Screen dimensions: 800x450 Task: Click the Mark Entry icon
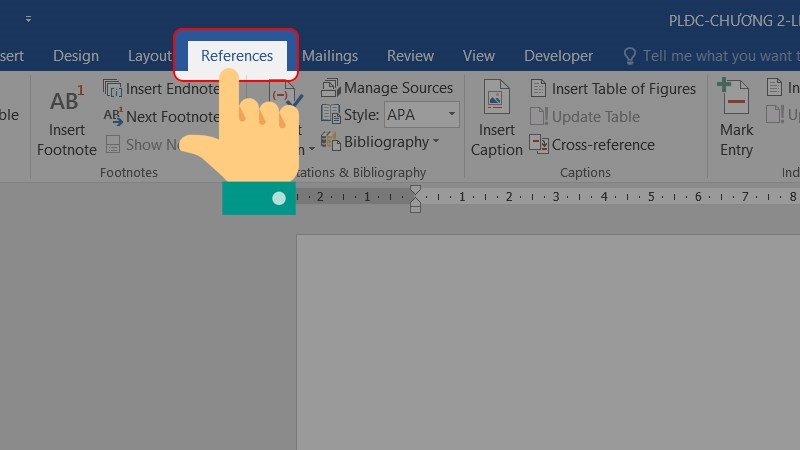735,100
